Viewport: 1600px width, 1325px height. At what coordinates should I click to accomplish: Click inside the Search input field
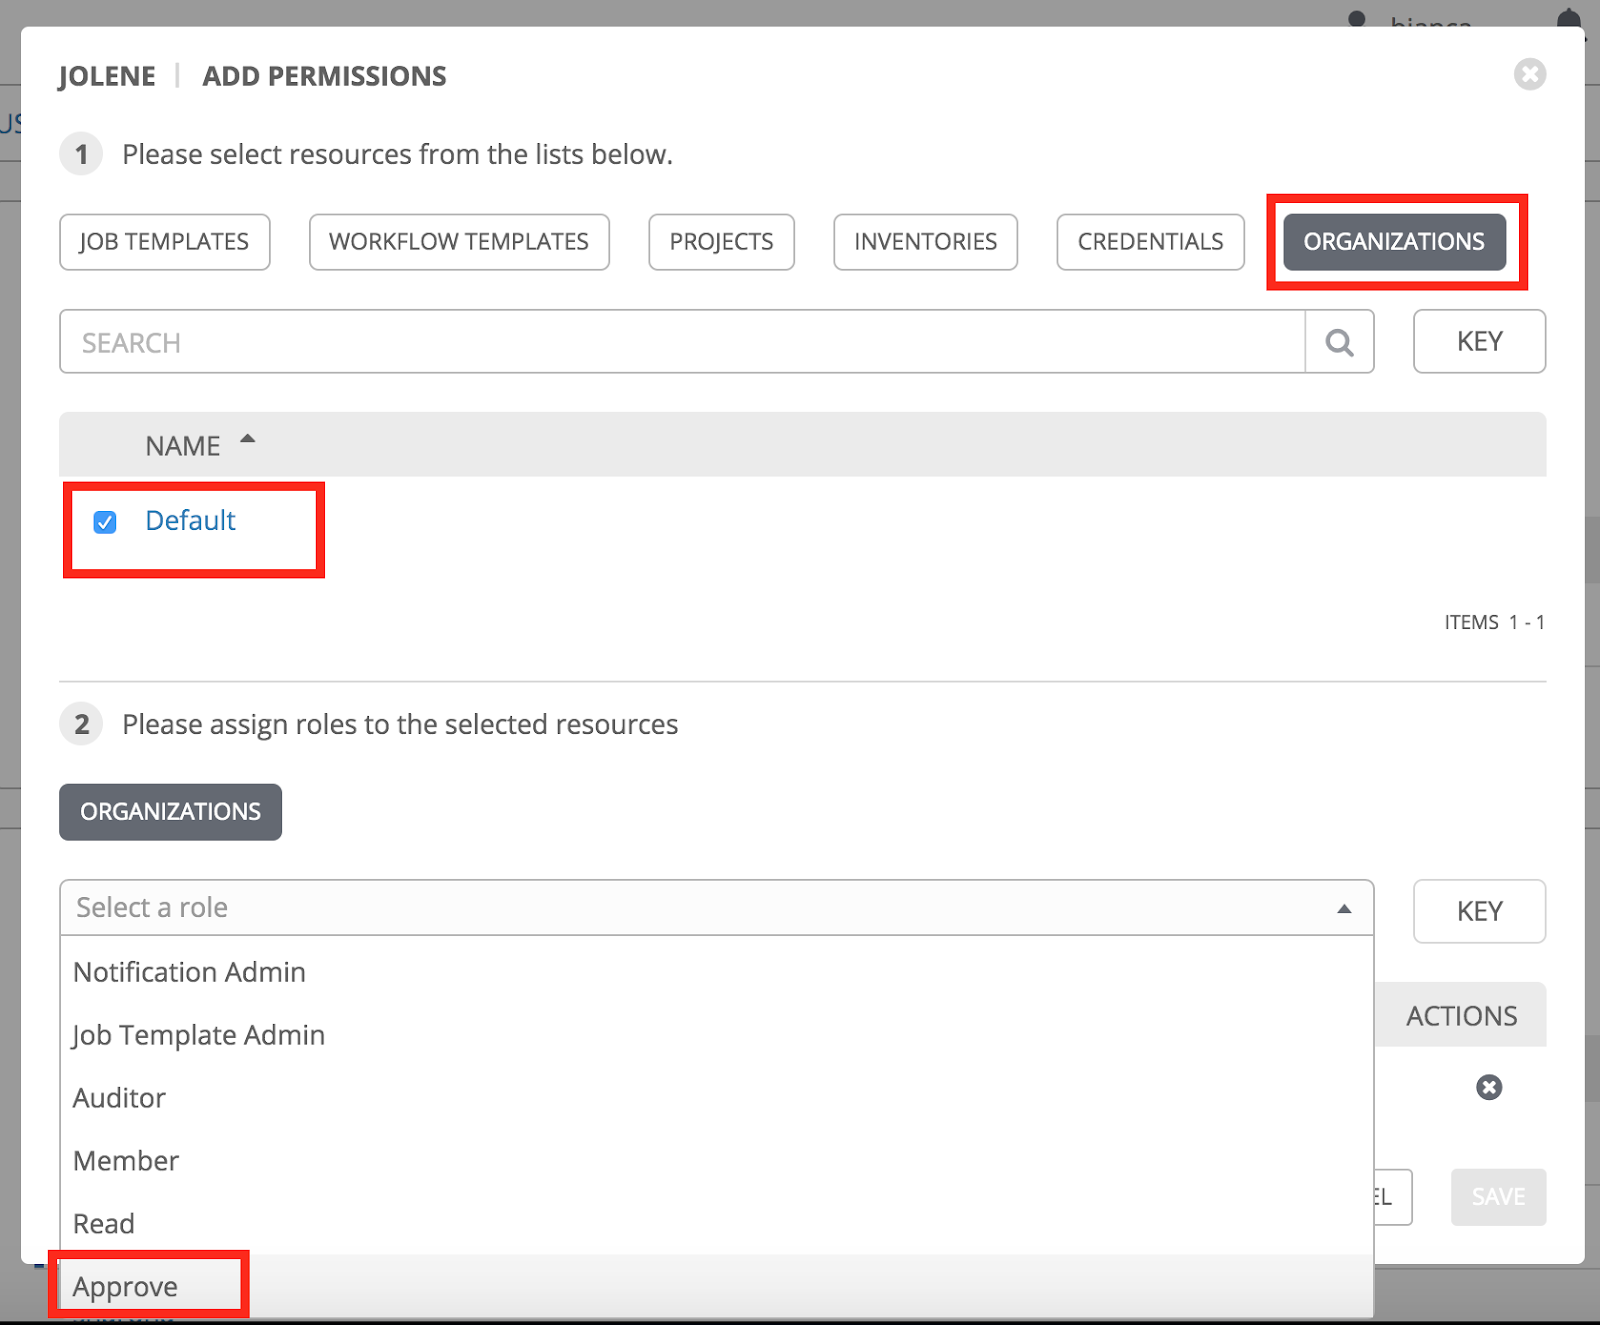coord(600,342)
